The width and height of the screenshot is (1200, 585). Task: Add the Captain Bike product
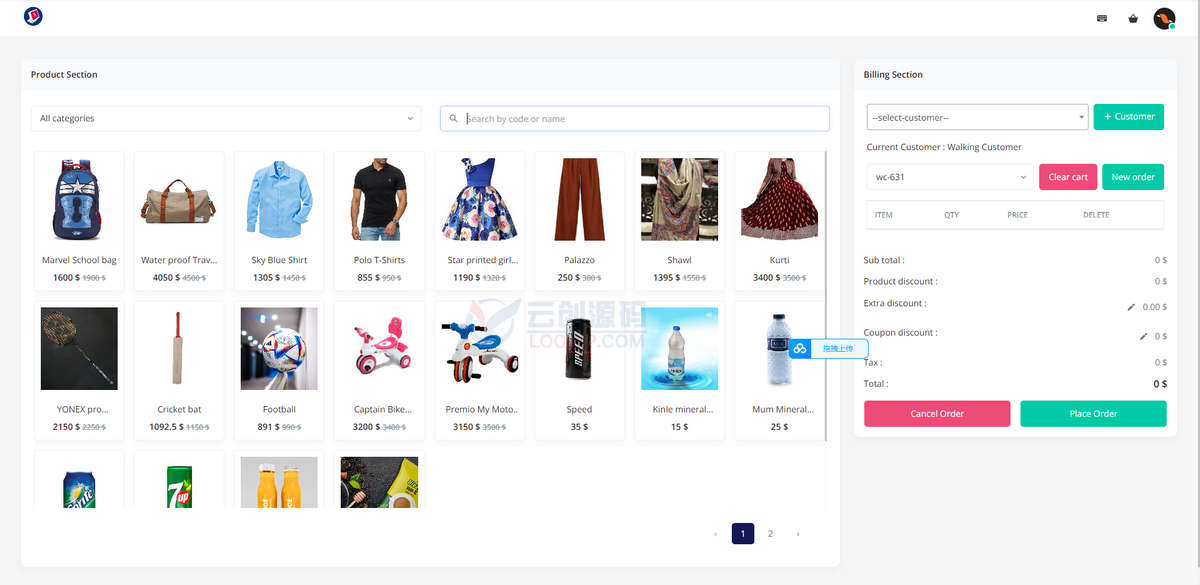tap(379, 370)
